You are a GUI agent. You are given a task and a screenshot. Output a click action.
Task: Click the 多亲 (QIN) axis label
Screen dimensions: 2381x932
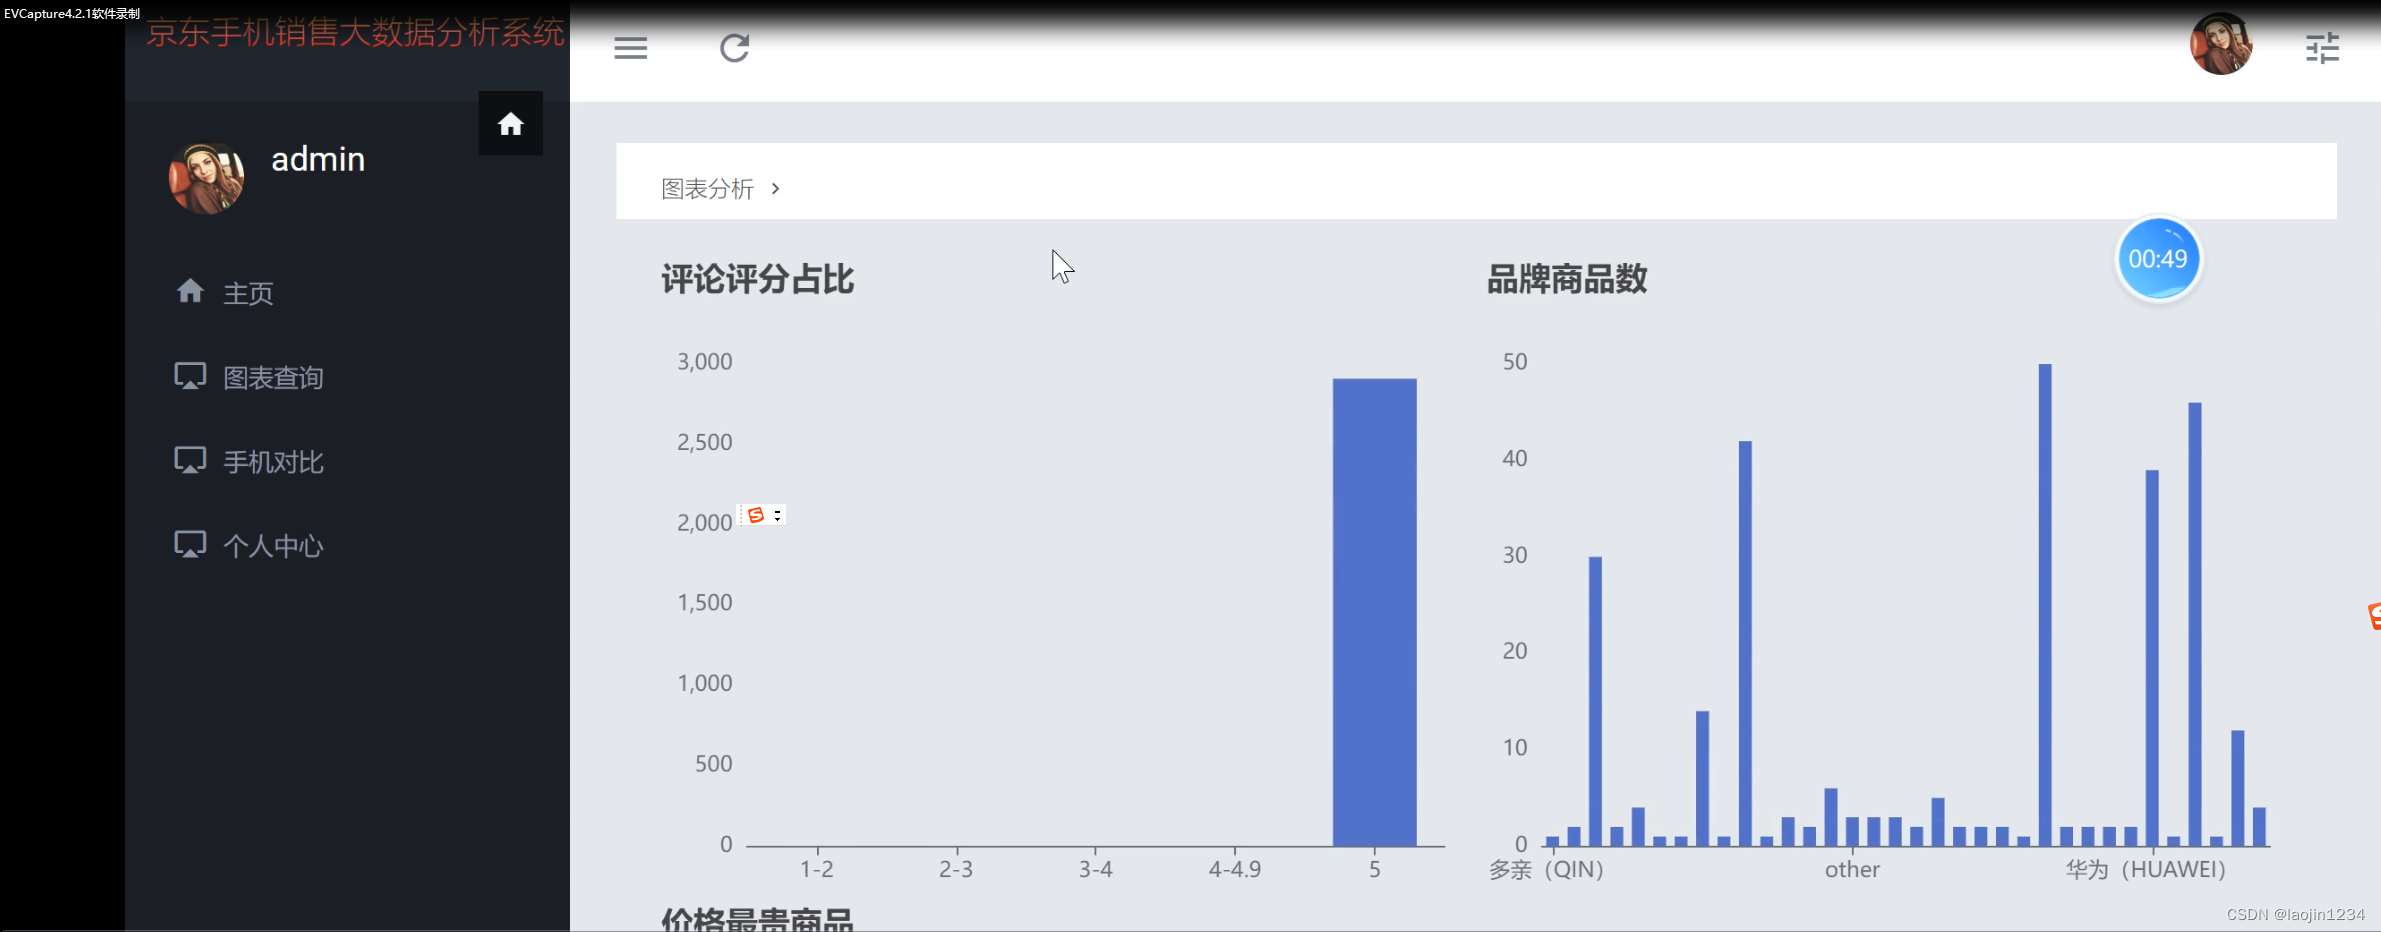click(1546, 869)
